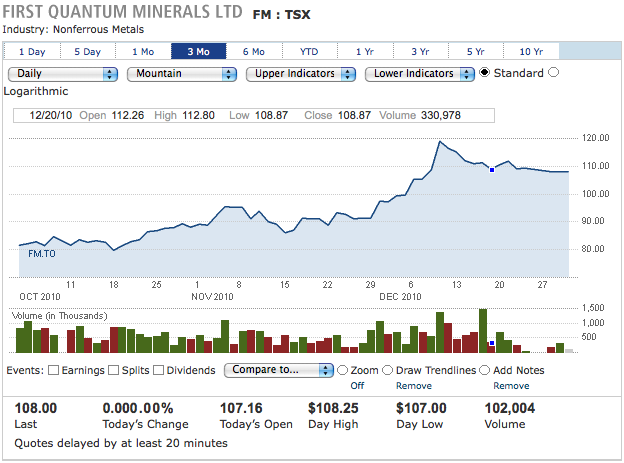This screenshot has height=463, width=624.
Task: Expand the Upper Indicators dropdown
Action: point(300,74)
